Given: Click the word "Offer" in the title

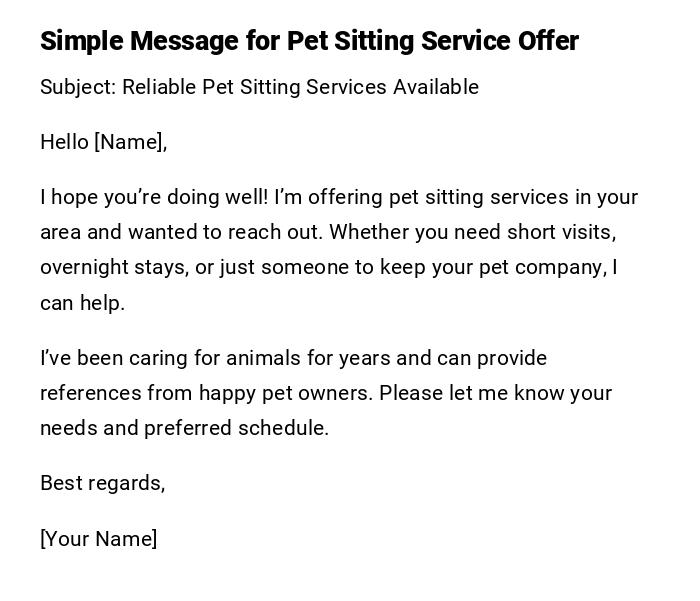Looking at the screenshot, I should 547,41.
